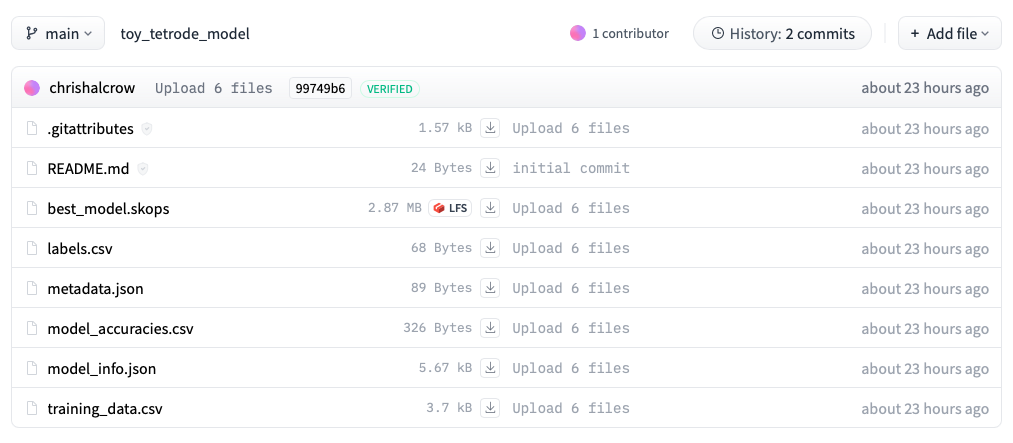The image size is (1013, 443).
Task: Open commit hash 99749b6
Action: point(319,88)
